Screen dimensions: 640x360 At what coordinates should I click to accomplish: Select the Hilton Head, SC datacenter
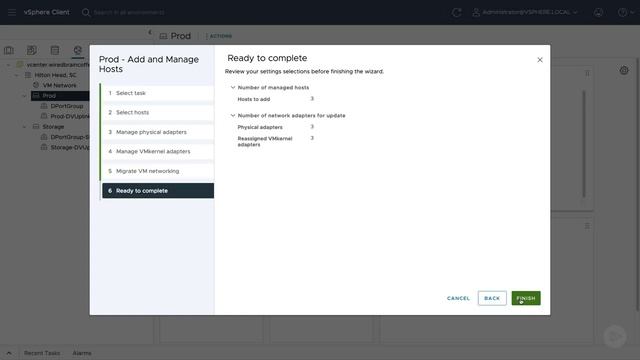coord(55,75)
